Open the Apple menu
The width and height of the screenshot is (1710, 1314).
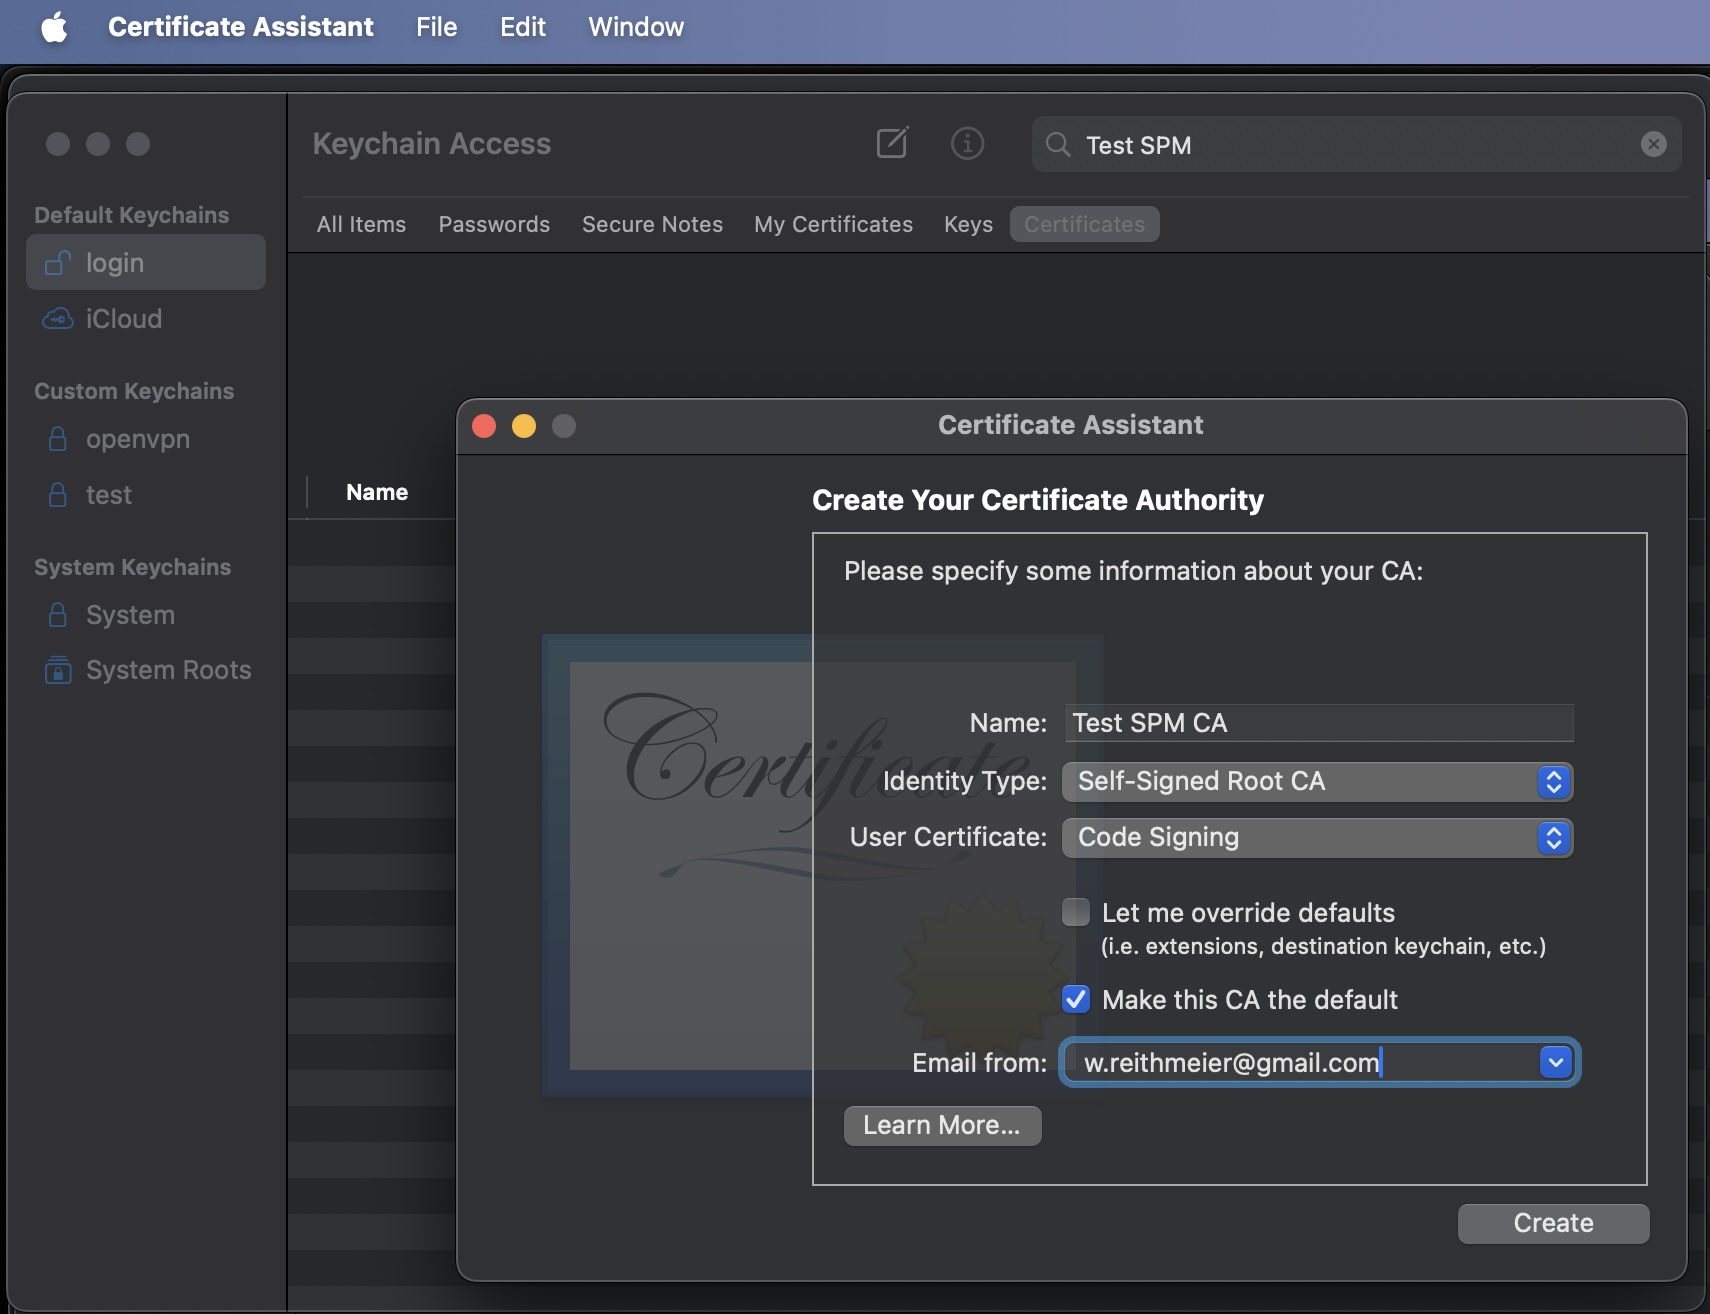(55, 27)
